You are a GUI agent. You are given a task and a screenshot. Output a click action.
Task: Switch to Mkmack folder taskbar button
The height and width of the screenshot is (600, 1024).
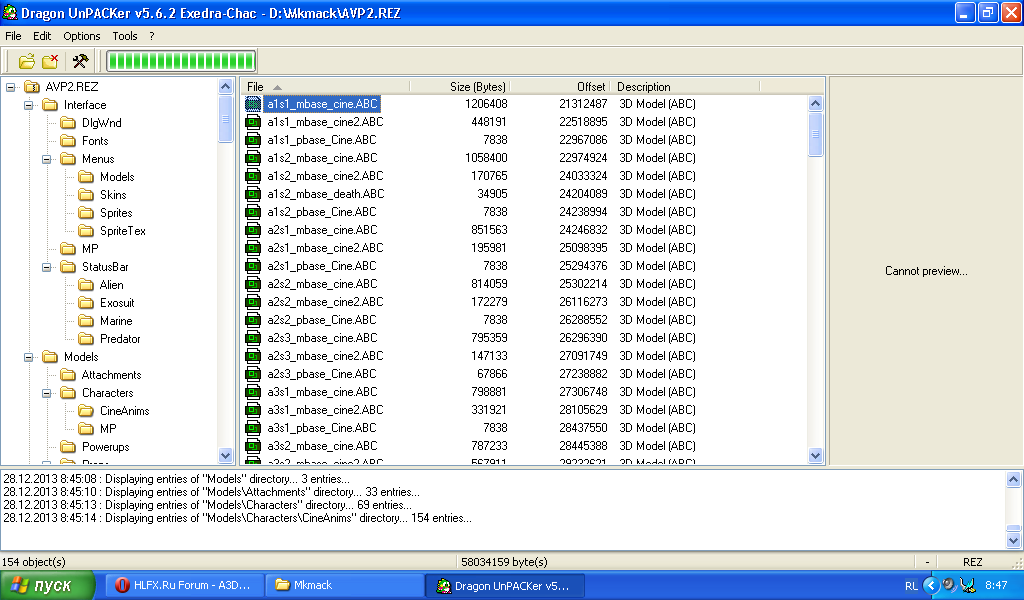[x=345, y=585]
